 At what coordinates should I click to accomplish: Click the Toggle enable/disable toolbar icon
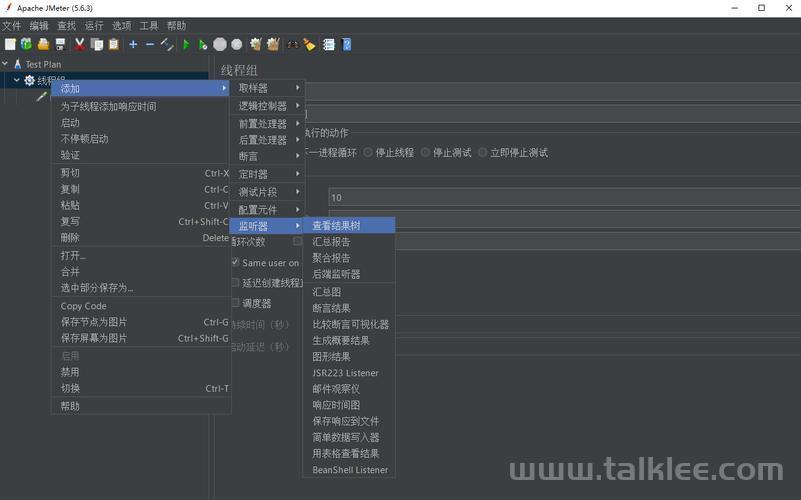[x=167, y=44]
